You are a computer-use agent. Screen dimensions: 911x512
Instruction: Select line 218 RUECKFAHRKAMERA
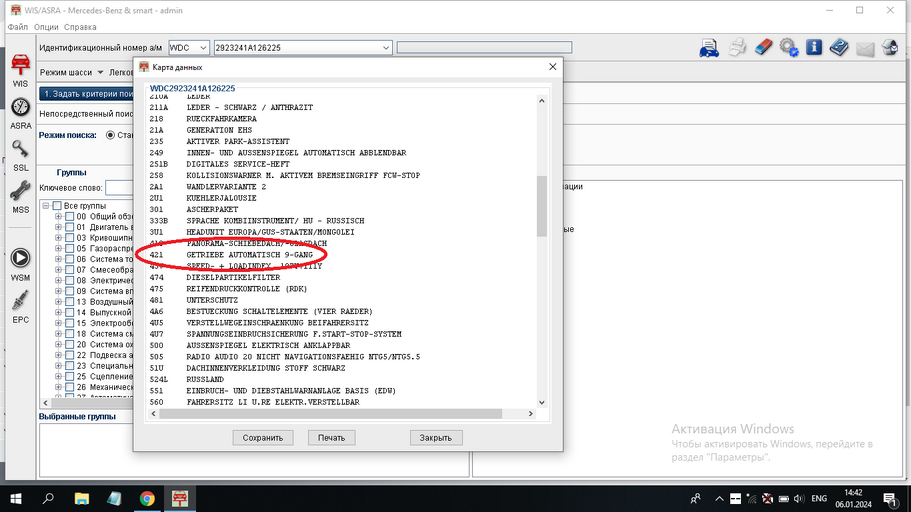pos(203,119)
